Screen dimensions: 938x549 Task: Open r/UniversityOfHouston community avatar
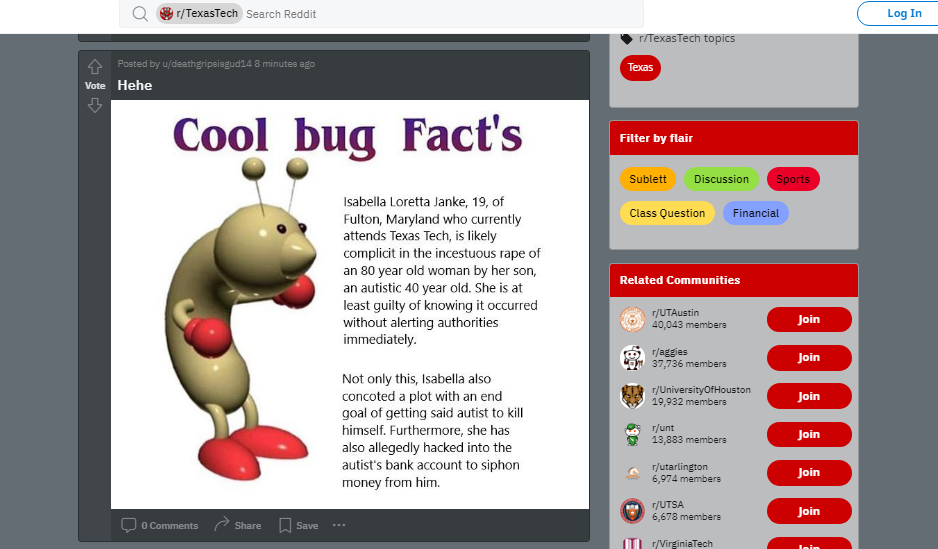[x=632, y=396]
